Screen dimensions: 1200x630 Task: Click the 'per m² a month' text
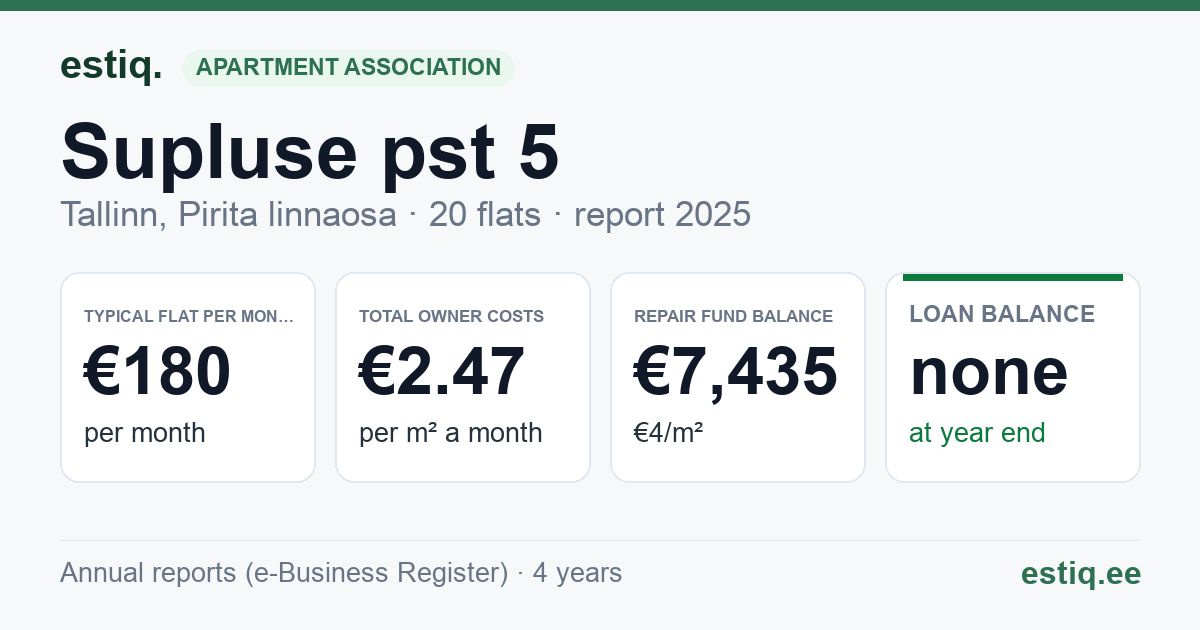pyautogui.click(x=450, y=433)
